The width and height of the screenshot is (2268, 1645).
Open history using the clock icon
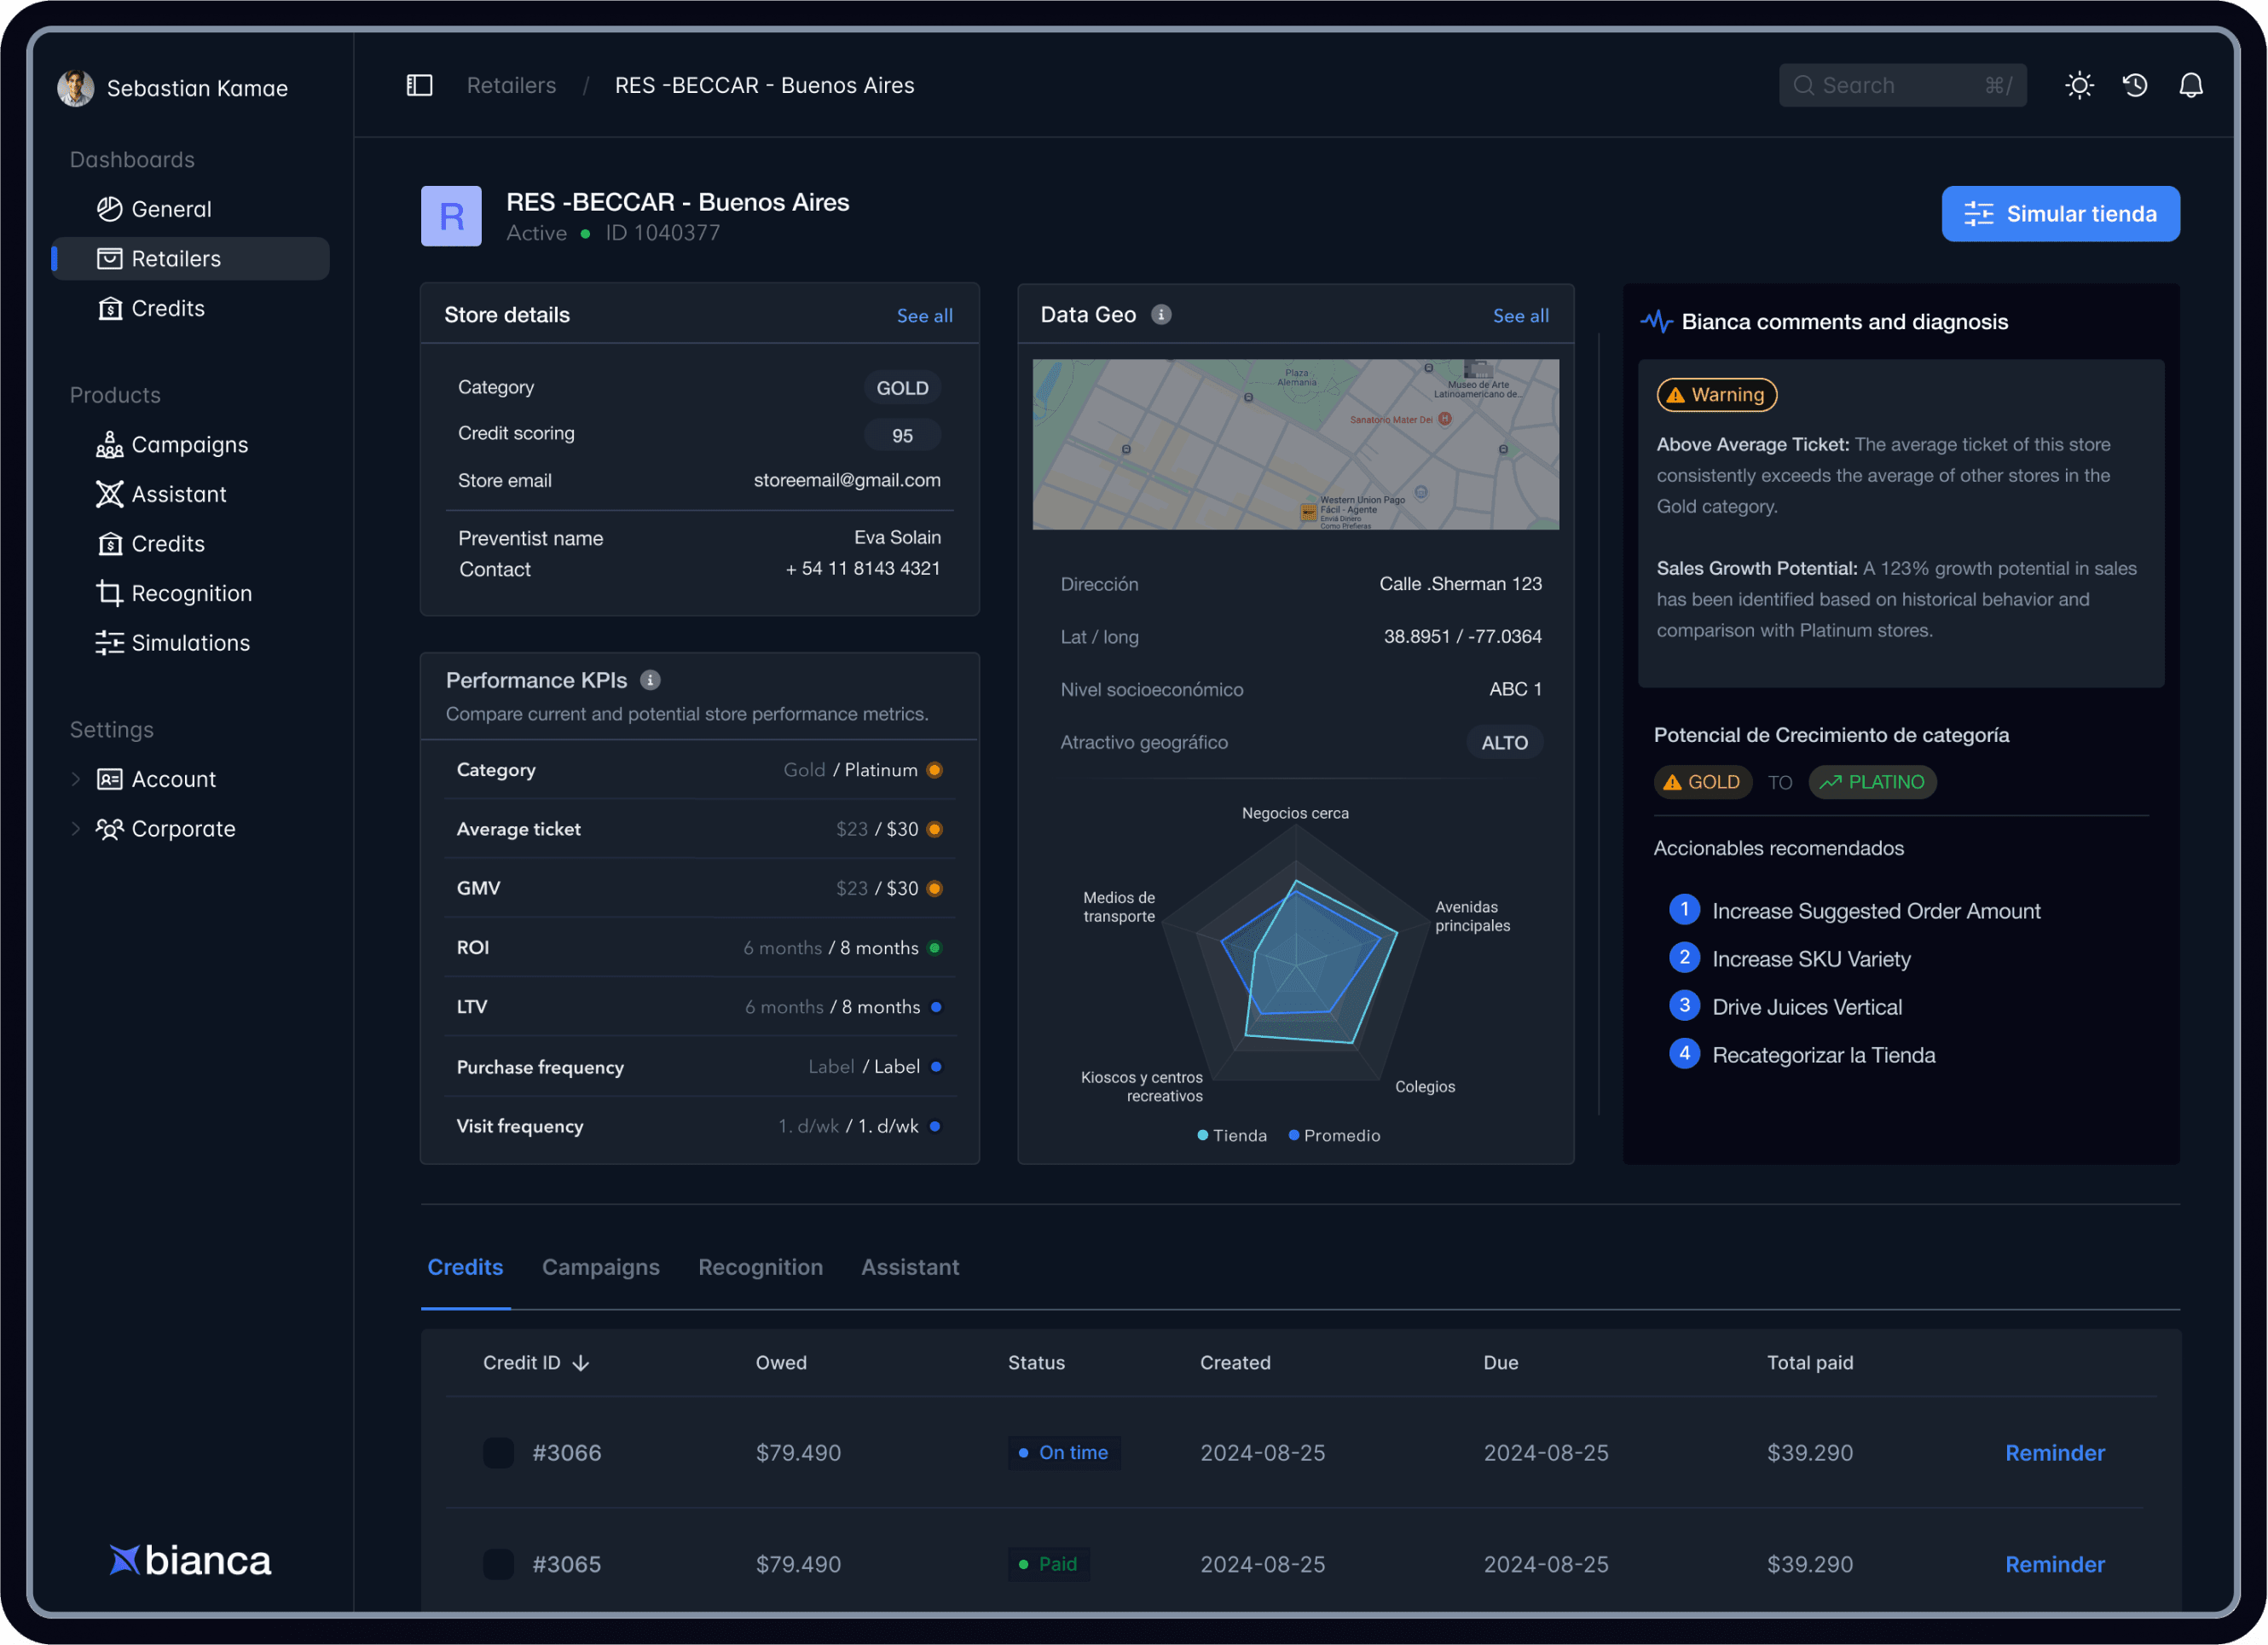point(2135,85)
